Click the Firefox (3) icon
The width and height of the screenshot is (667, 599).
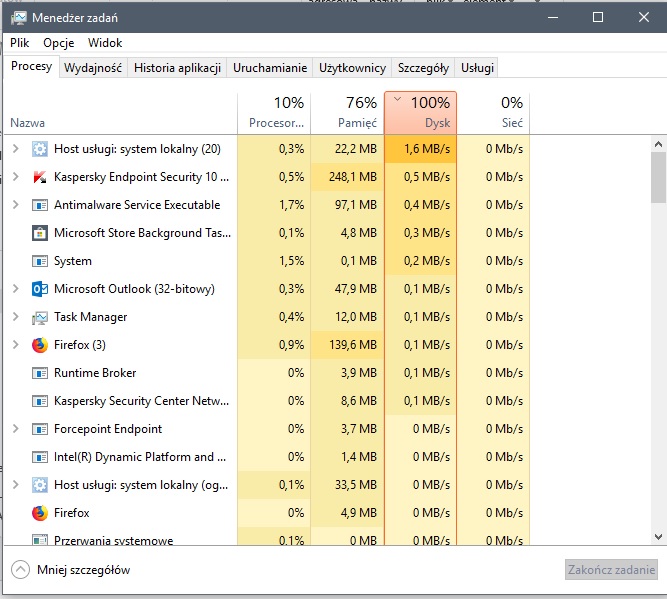click(40, 345)
